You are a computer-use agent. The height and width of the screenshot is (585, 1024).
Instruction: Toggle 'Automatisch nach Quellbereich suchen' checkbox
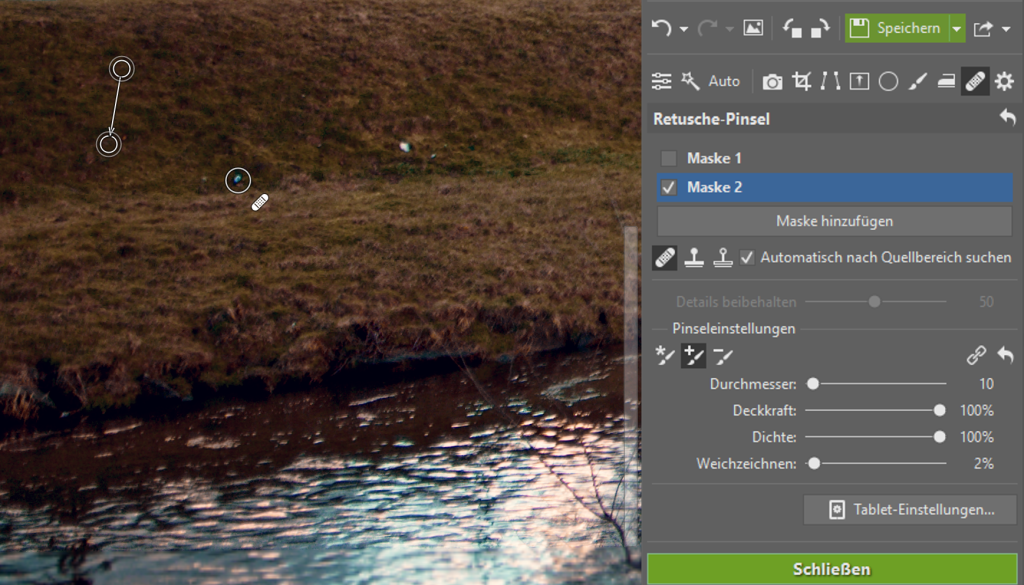[747, 258]
